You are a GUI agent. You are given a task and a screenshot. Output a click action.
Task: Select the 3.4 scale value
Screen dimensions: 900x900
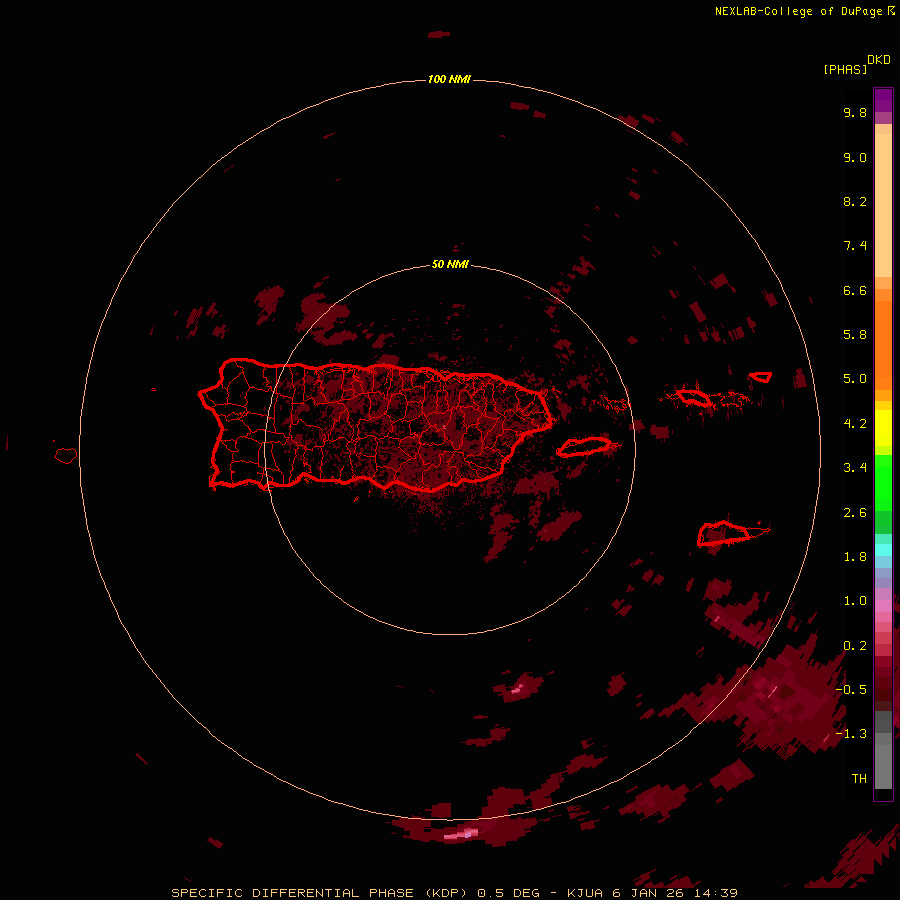855,468
